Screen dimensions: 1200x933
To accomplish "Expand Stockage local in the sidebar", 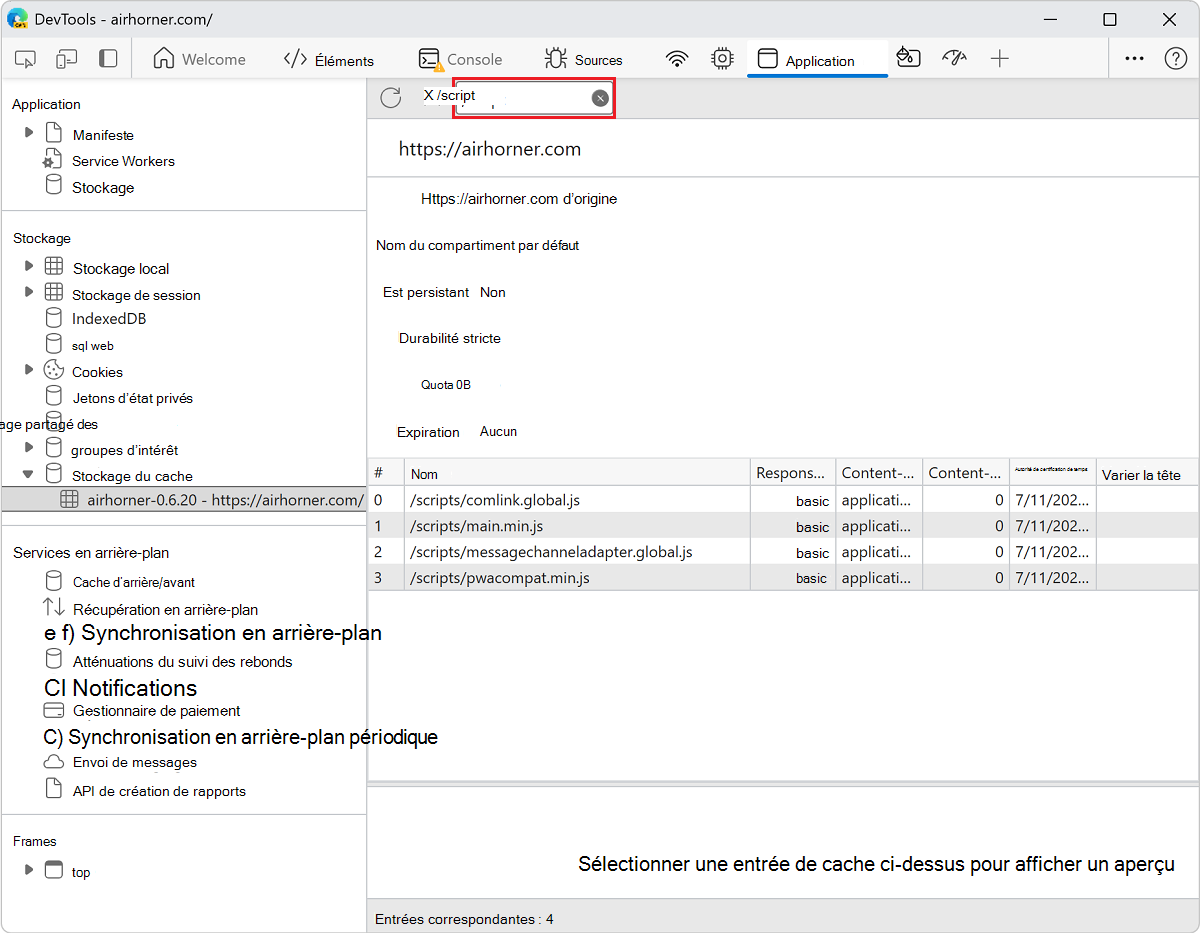I will point(28,268).
